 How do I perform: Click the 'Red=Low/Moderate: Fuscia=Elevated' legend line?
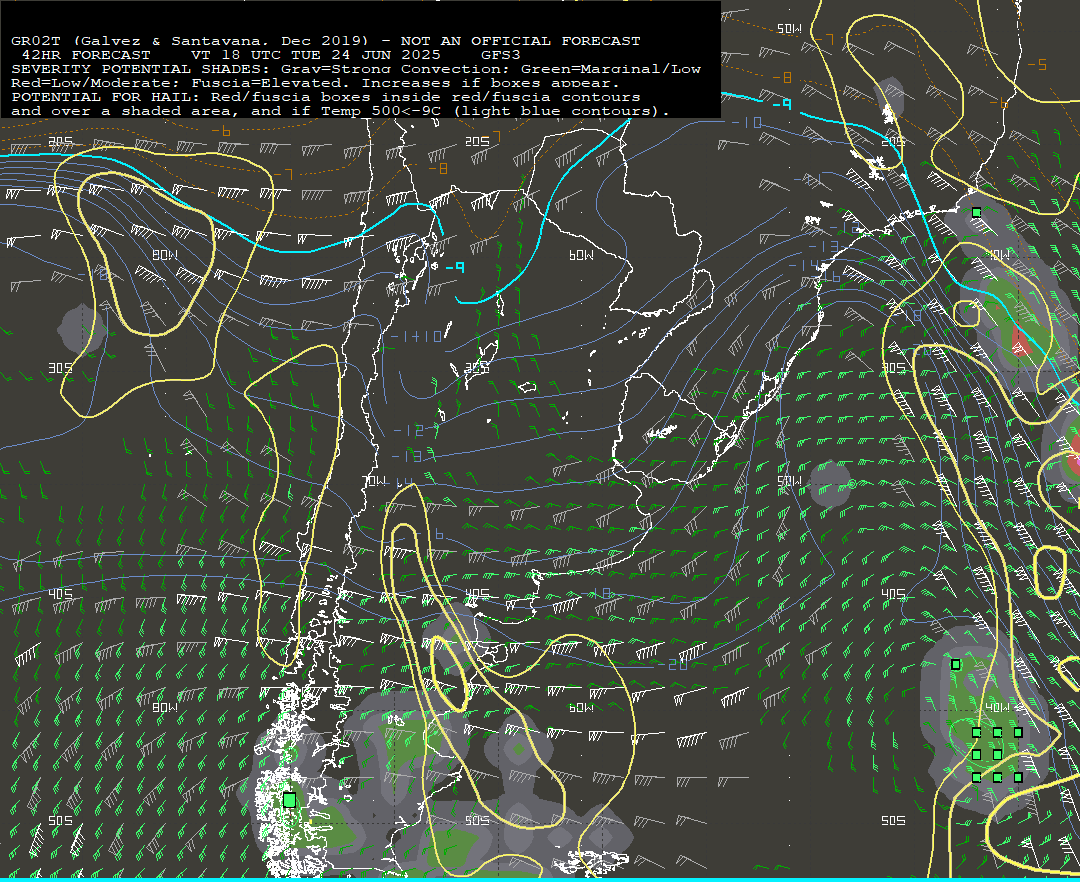point(315,83)
